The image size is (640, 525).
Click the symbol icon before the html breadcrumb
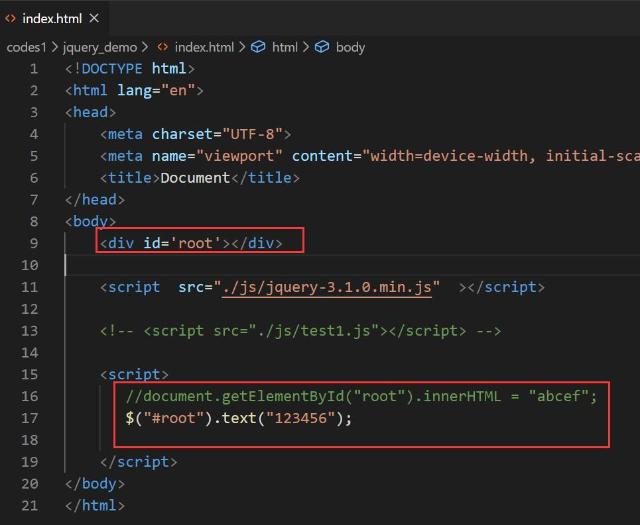click(x=258, y=47)
